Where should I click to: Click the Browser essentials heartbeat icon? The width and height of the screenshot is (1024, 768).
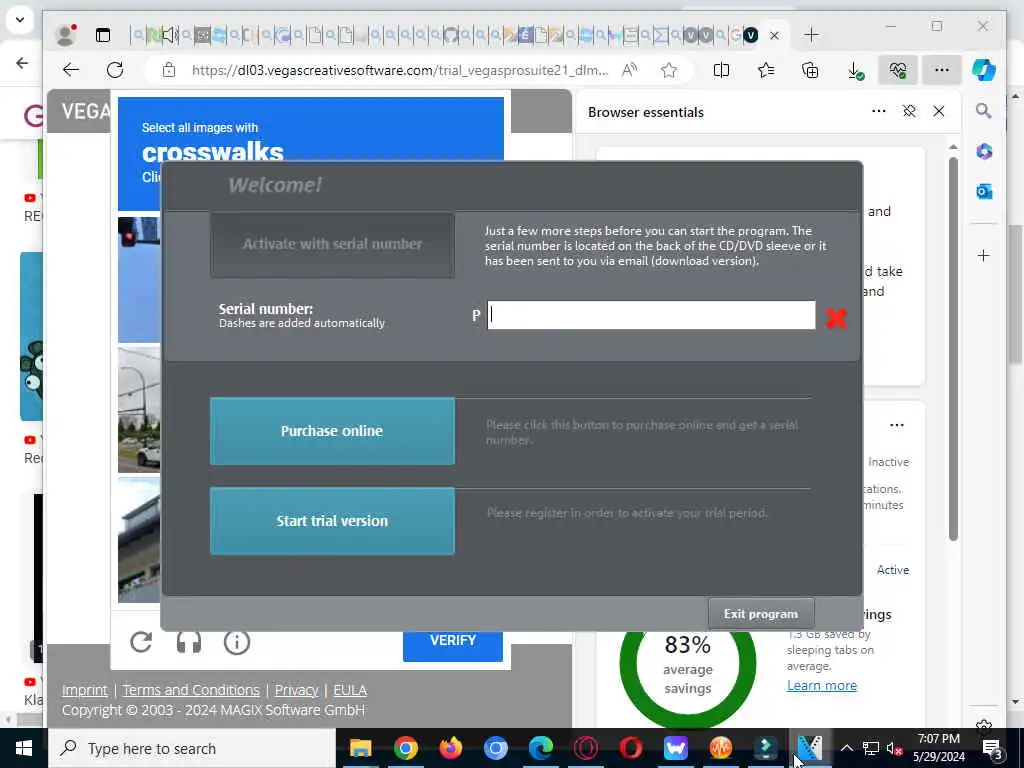tap(897, 70)
